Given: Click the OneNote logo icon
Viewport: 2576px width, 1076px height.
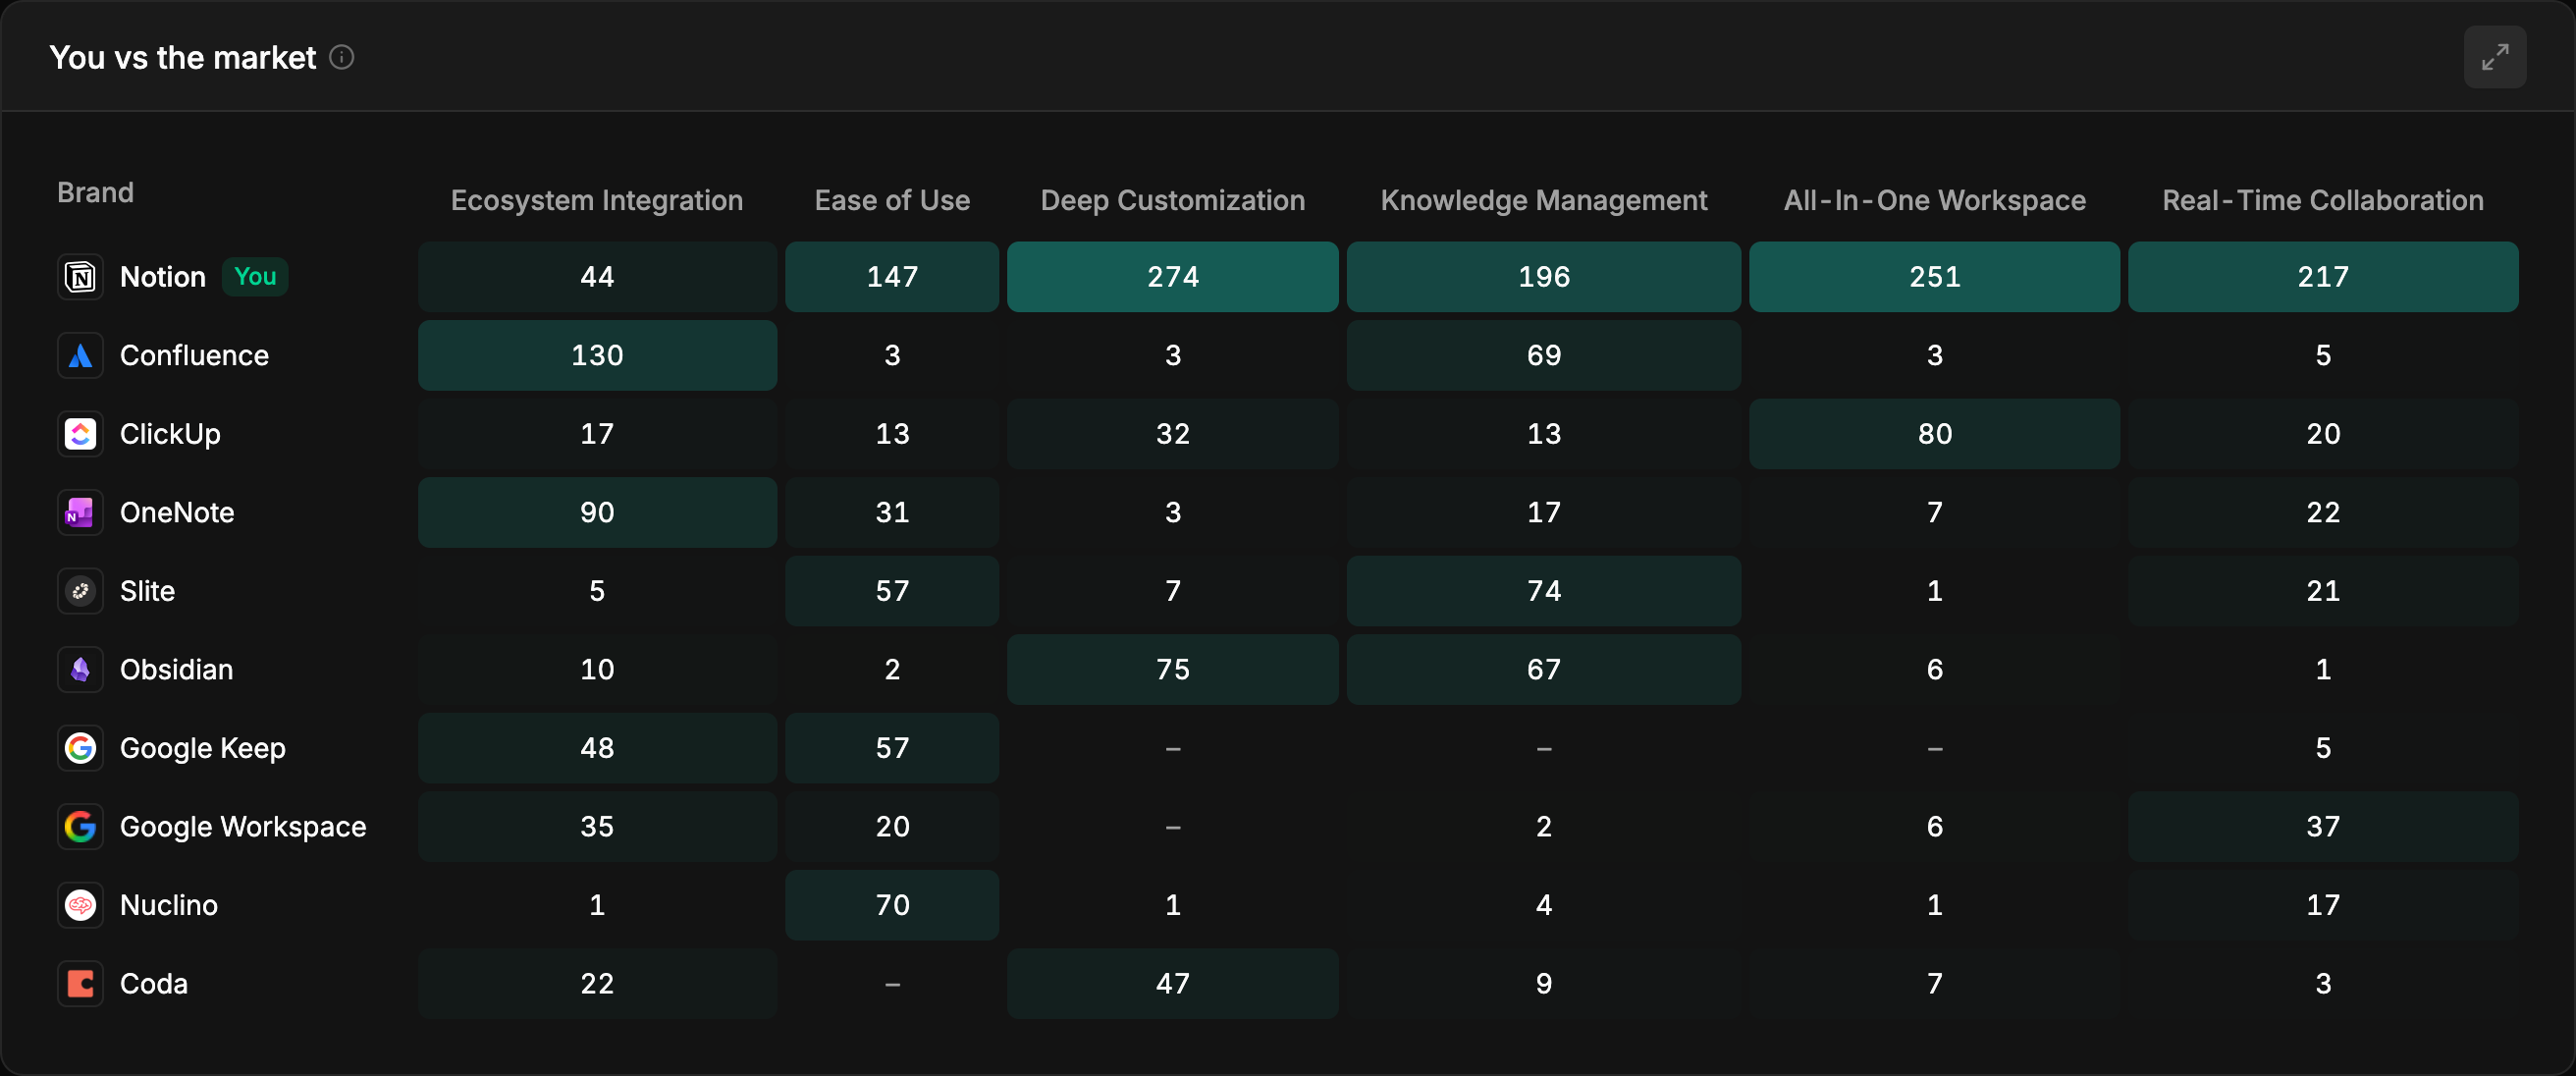Looking at the screenshot, I should [80, 512].
